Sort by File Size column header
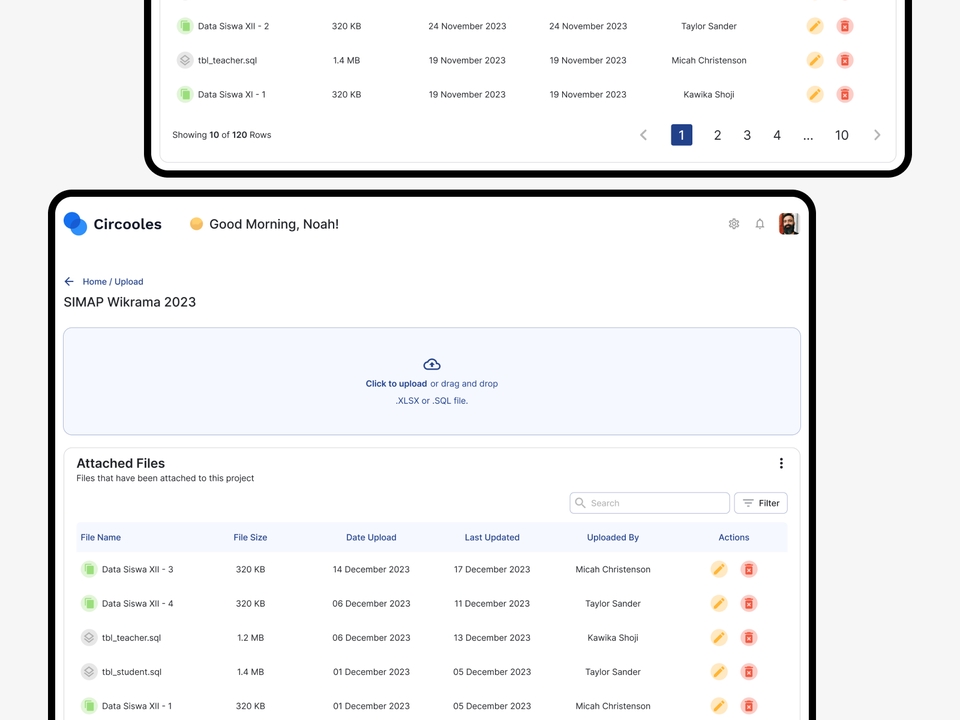 (x=250, y=538)
